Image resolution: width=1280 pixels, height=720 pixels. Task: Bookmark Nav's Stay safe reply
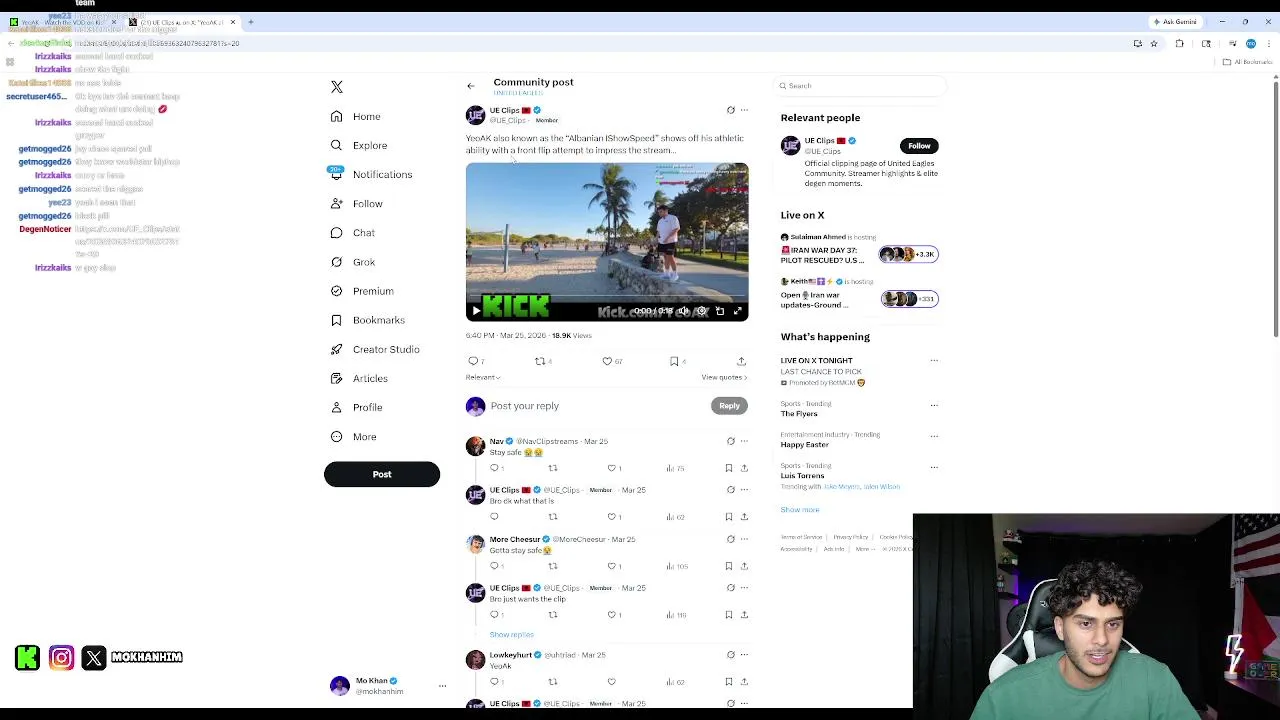pos(729,468)
